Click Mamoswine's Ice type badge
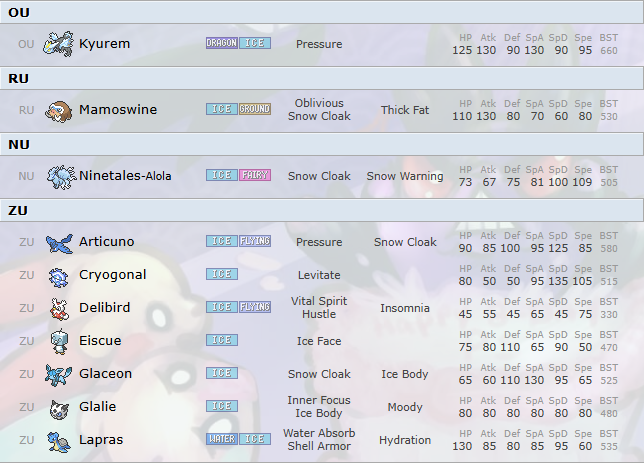The image size is (644, 463). (222, 109)
